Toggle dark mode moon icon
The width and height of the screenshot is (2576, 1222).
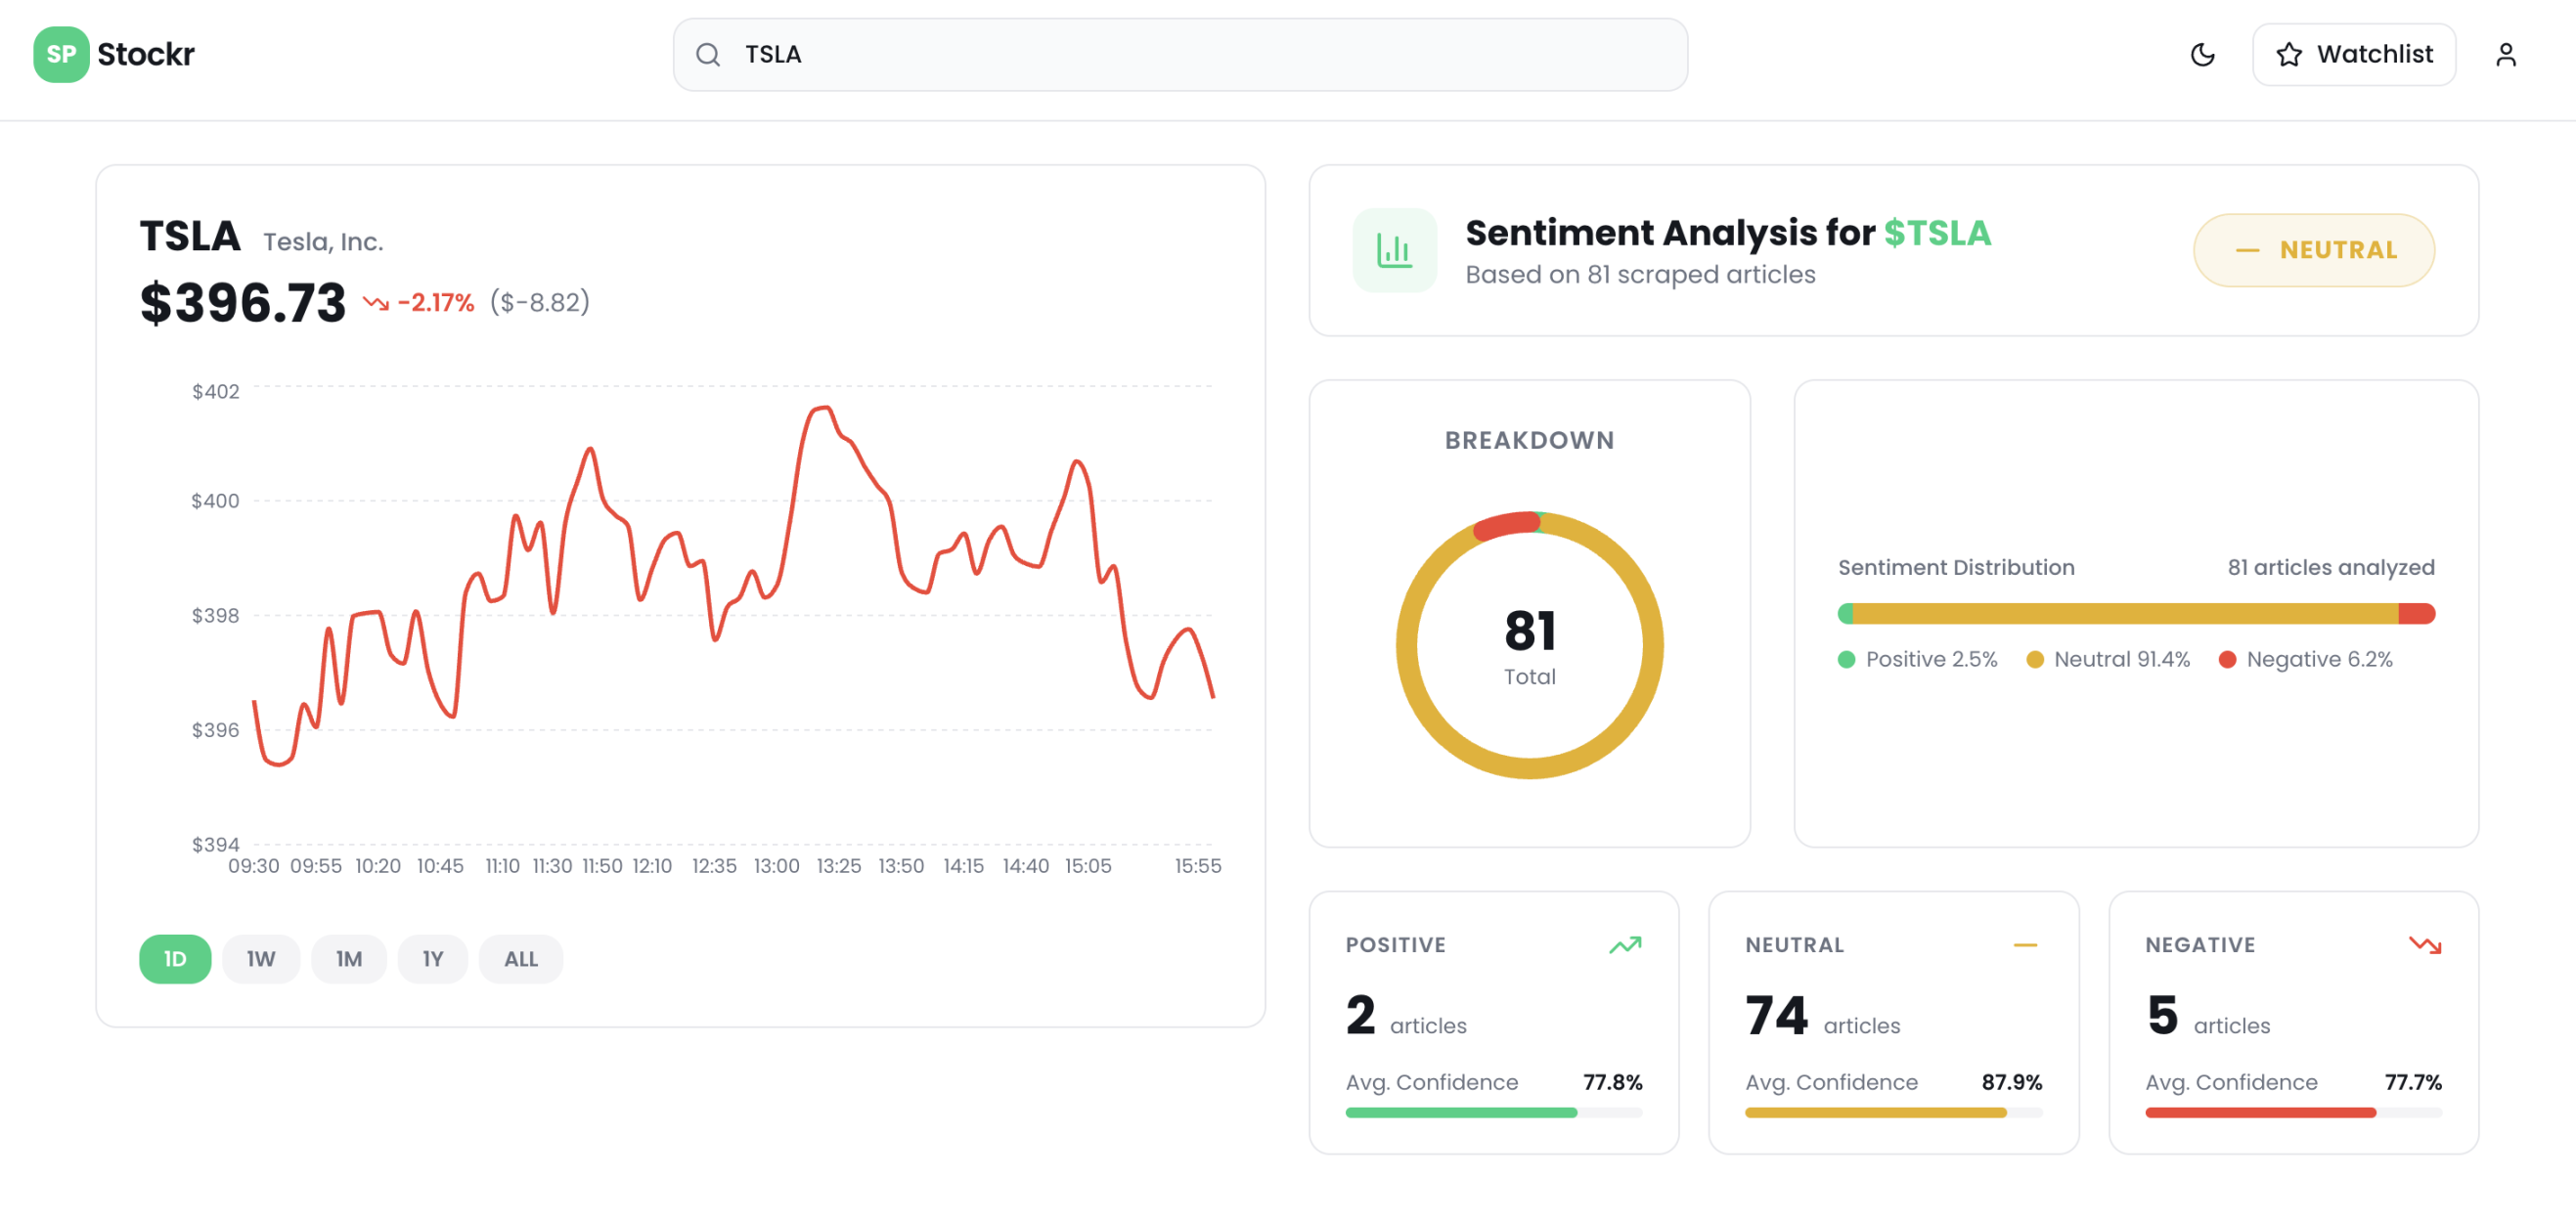click(x=2202, y=54)
